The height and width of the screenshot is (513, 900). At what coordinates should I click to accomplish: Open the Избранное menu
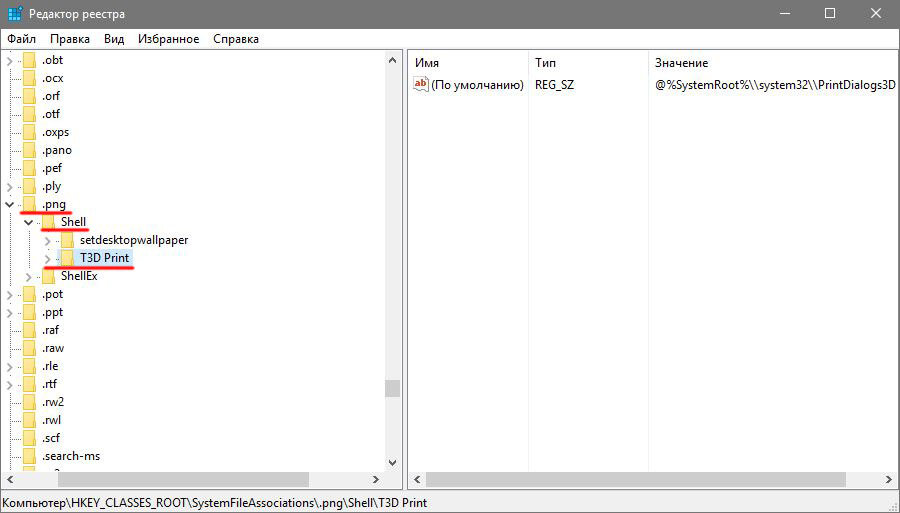[x=168, y=39]
